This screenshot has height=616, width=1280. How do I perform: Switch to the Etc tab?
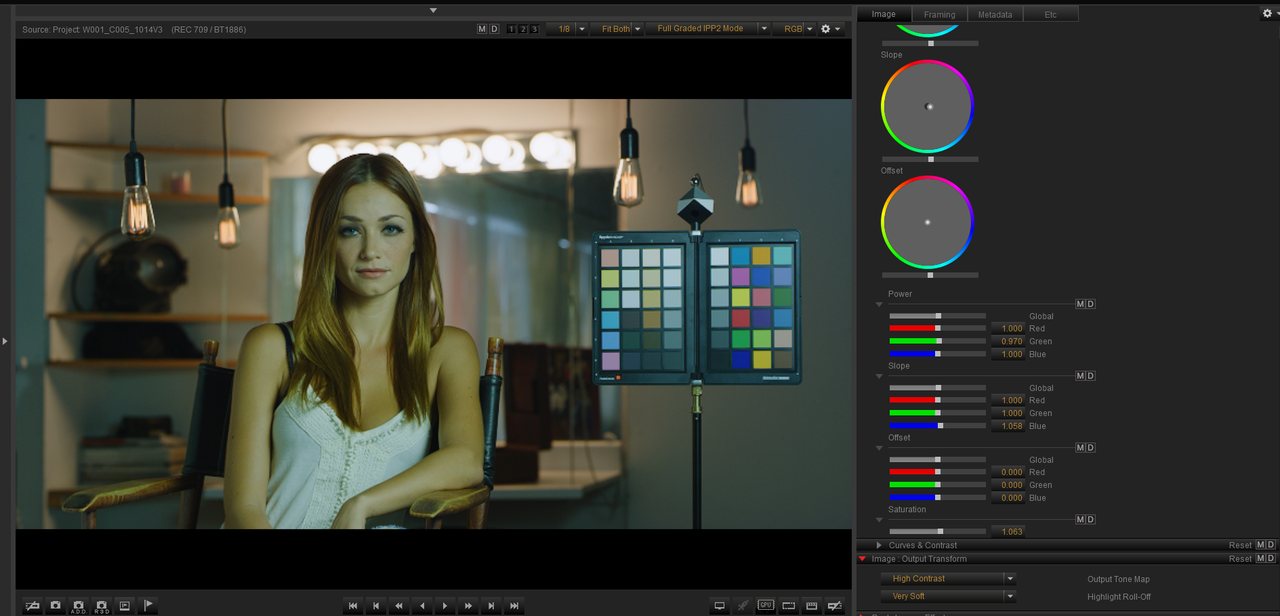(x=1051, y=14)
